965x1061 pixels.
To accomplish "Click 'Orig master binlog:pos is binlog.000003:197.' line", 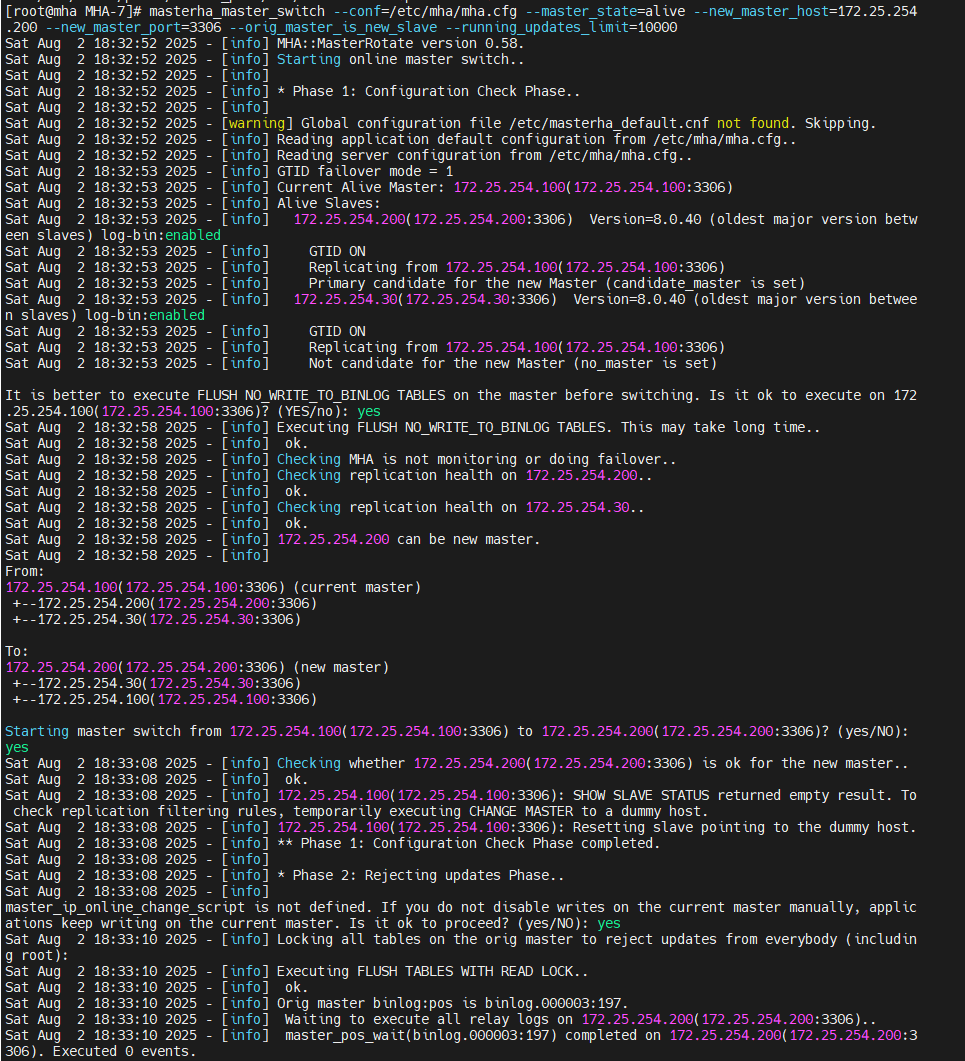I will (453, 1003).
